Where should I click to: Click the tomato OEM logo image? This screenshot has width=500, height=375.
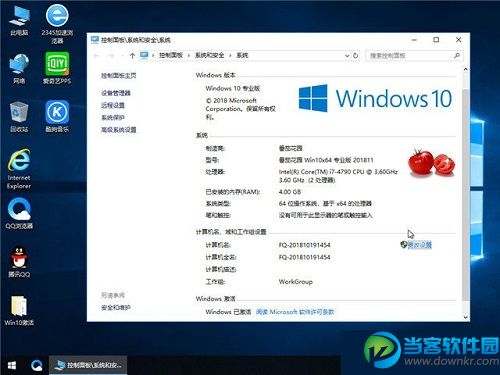(432, 162)
